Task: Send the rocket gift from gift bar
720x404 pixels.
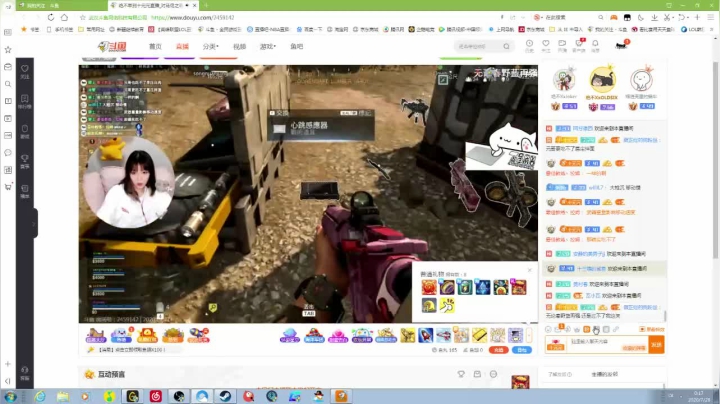Action: [x=425, y=335]
